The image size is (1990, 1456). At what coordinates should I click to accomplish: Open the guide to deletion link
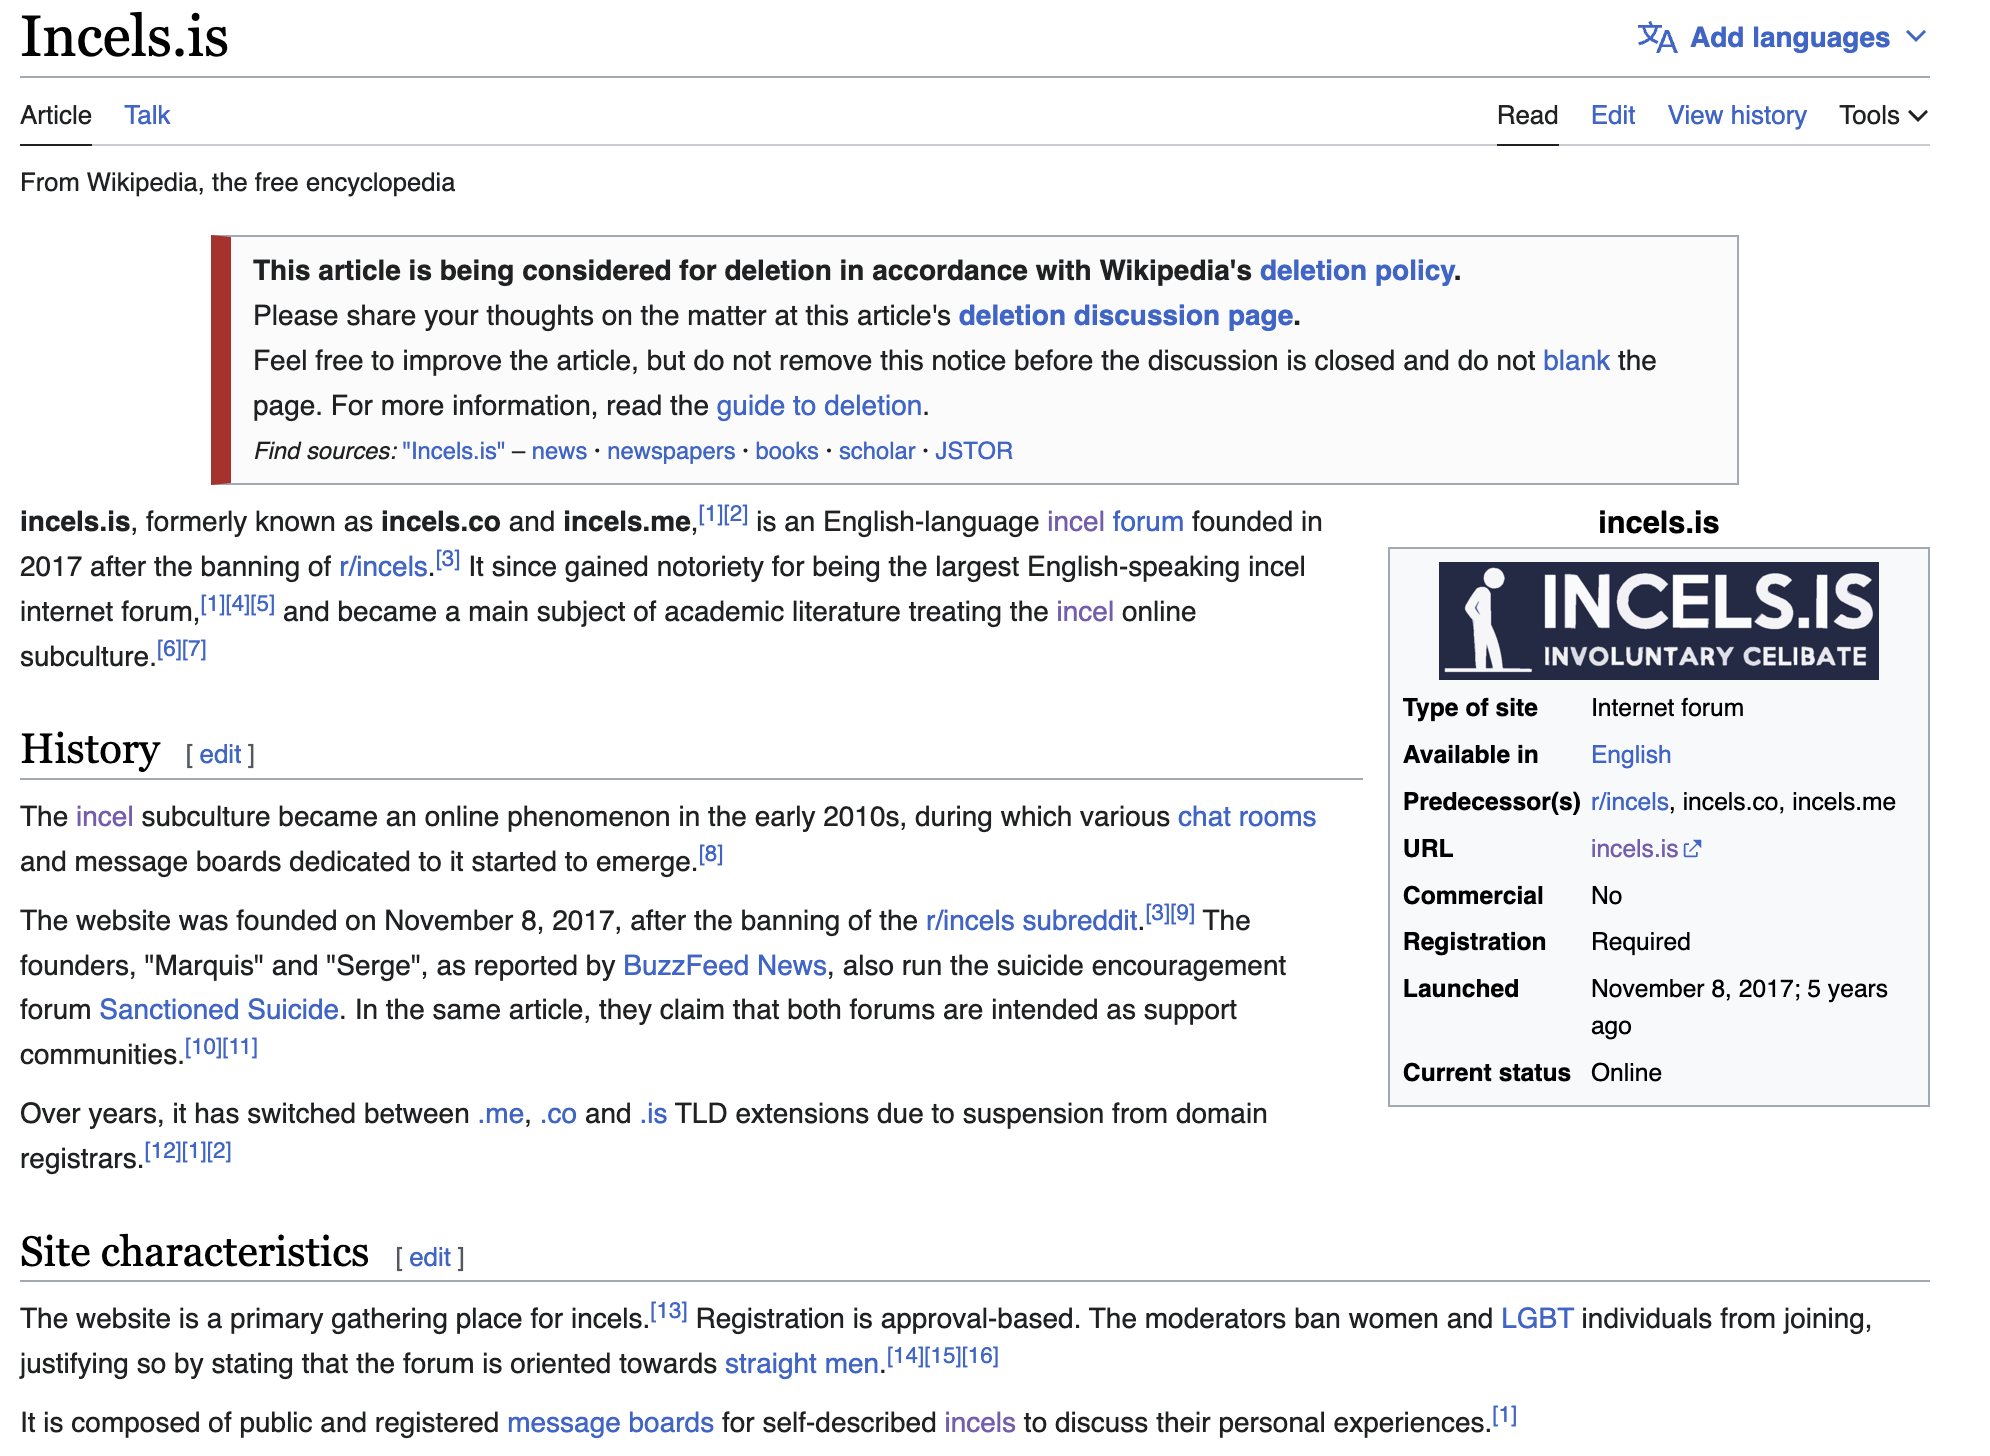click(819, 405)
